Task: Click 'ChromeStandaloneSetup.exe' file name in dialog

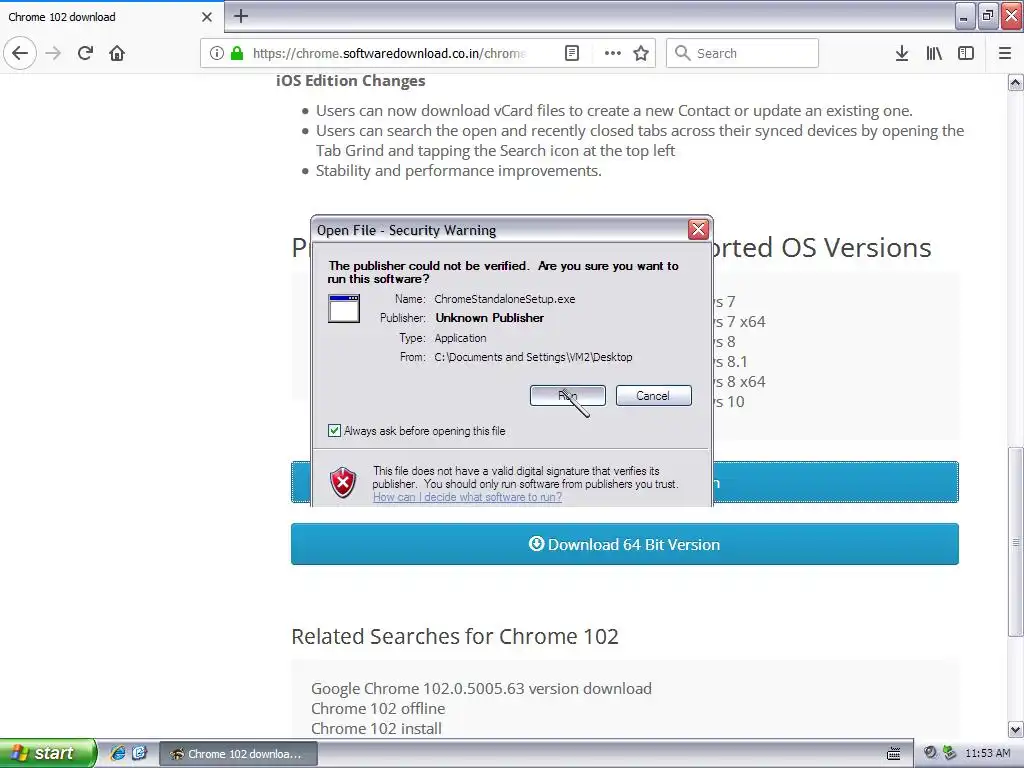Action: [x=505, y=299]
